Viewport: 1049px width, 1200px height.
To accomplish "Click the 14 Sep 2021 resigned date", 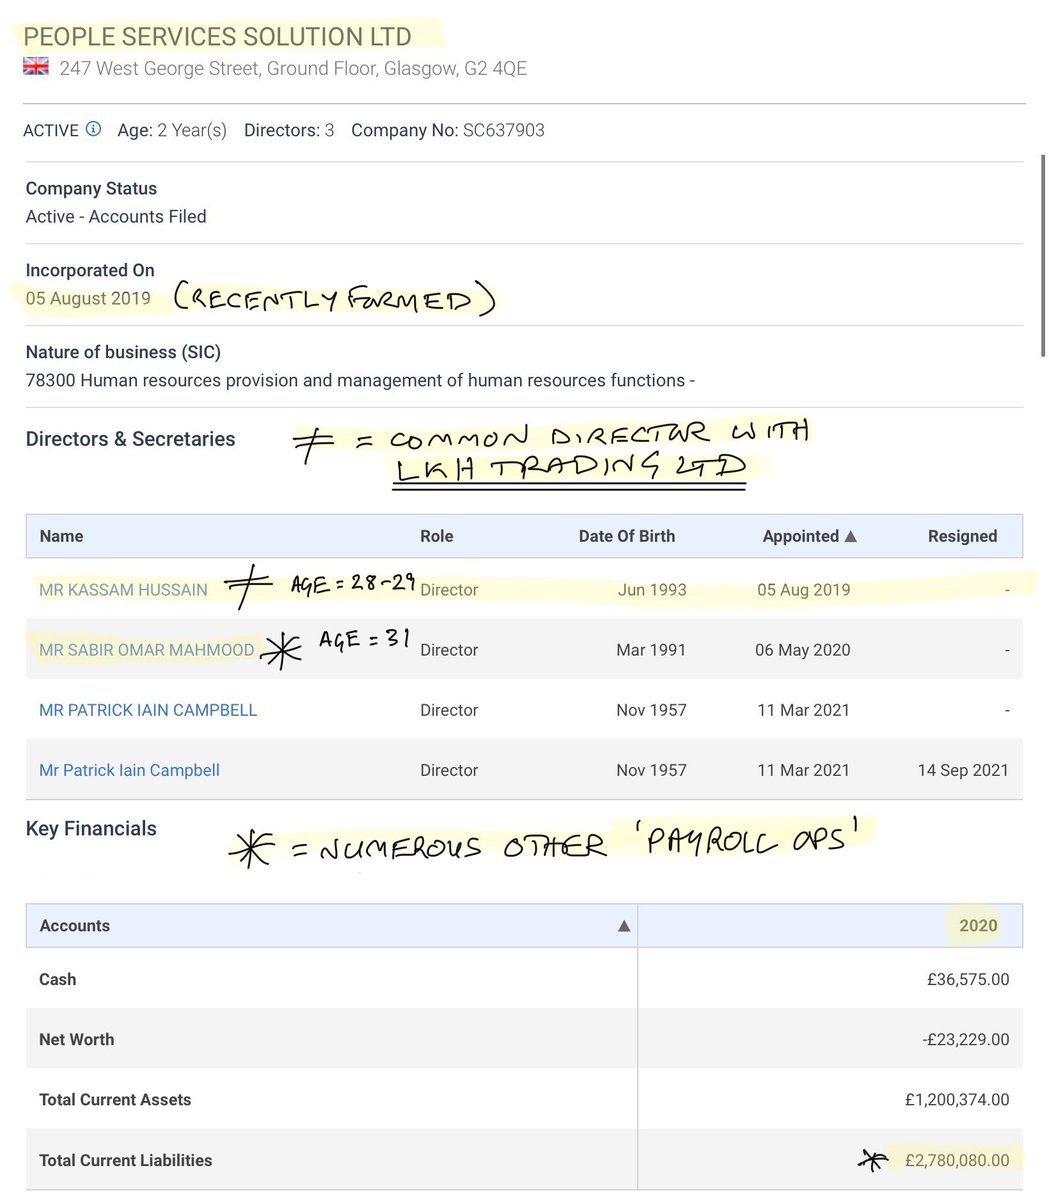I will (963, 770).
